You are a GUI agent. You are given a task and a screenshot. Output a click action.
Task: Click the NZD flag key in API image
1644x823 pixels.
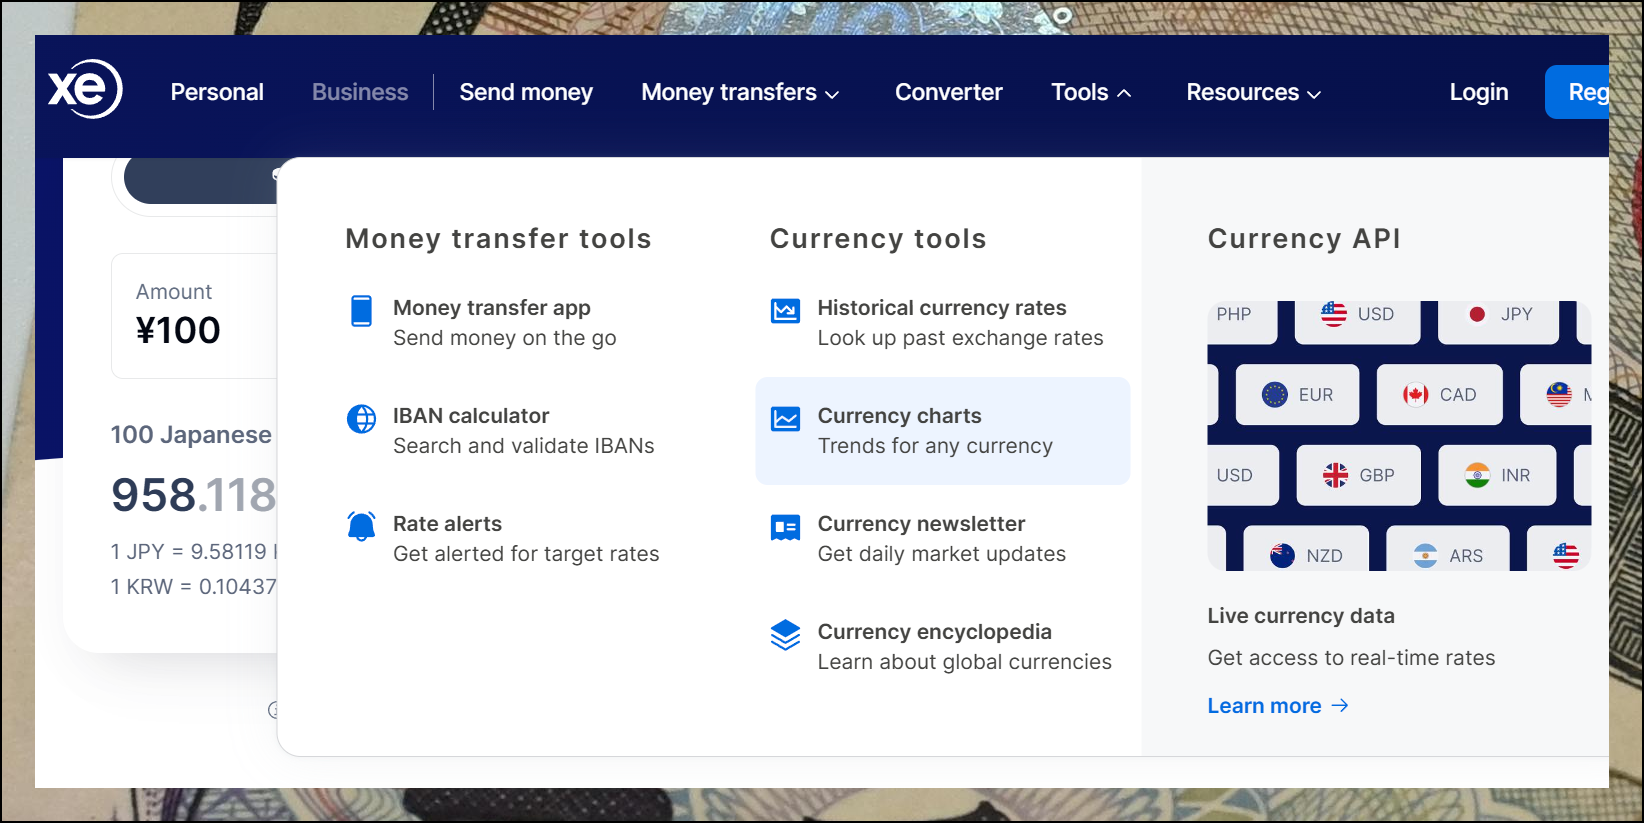1306,548
